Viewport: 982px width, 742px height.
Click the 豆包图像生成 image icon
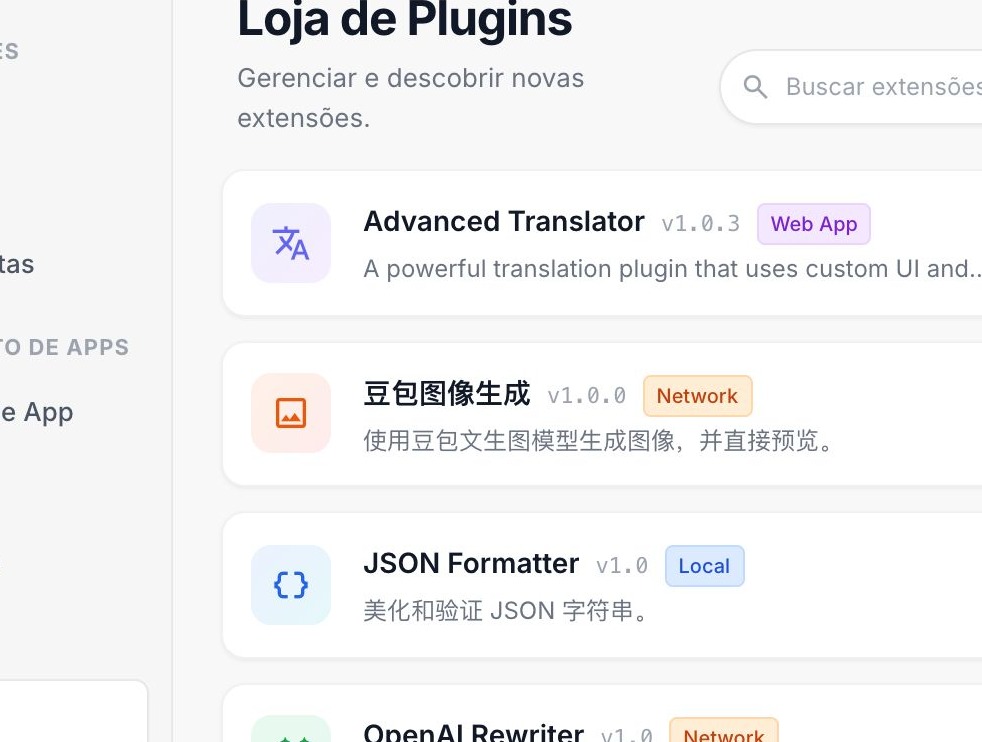pyautogui.click(x=291, y=413)
